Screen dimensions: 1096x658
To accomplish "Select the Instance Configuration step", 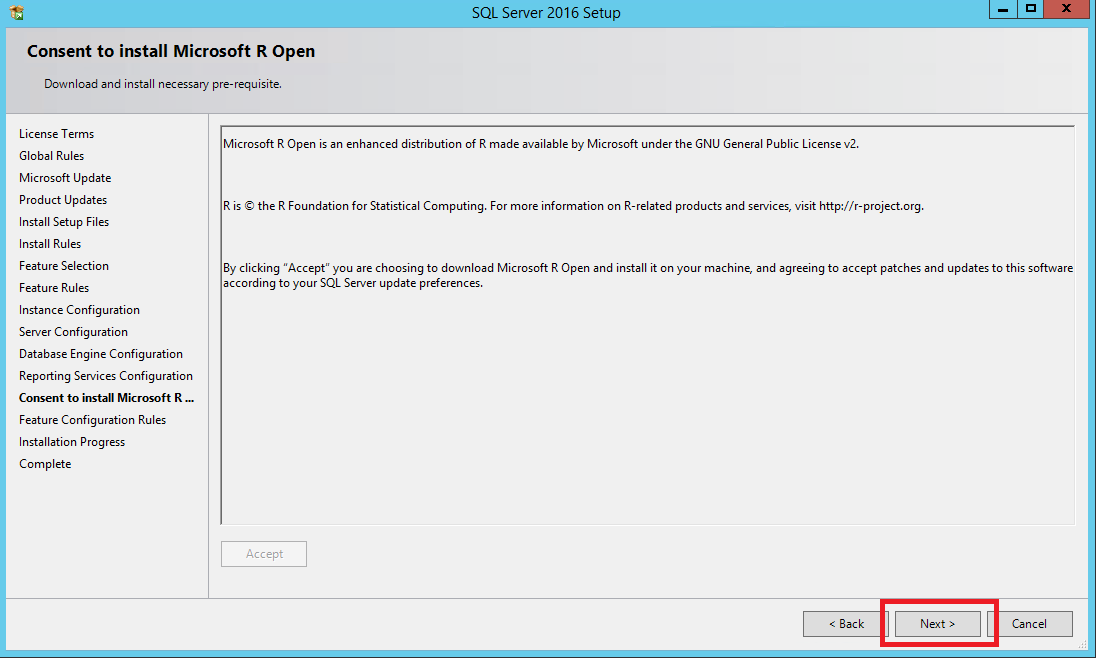I will 80,310.
